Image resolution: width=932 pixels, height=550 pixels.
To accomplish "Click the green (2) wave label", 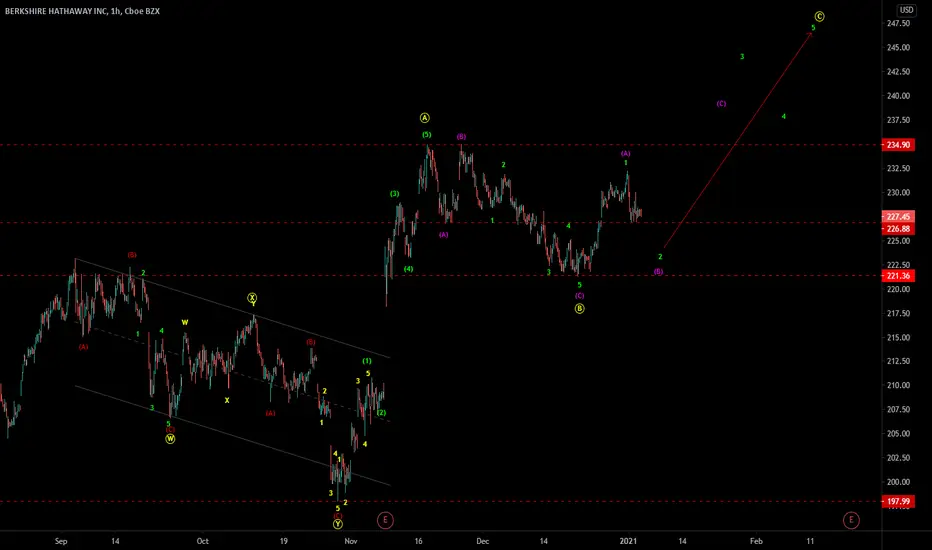I will point(382,413).
